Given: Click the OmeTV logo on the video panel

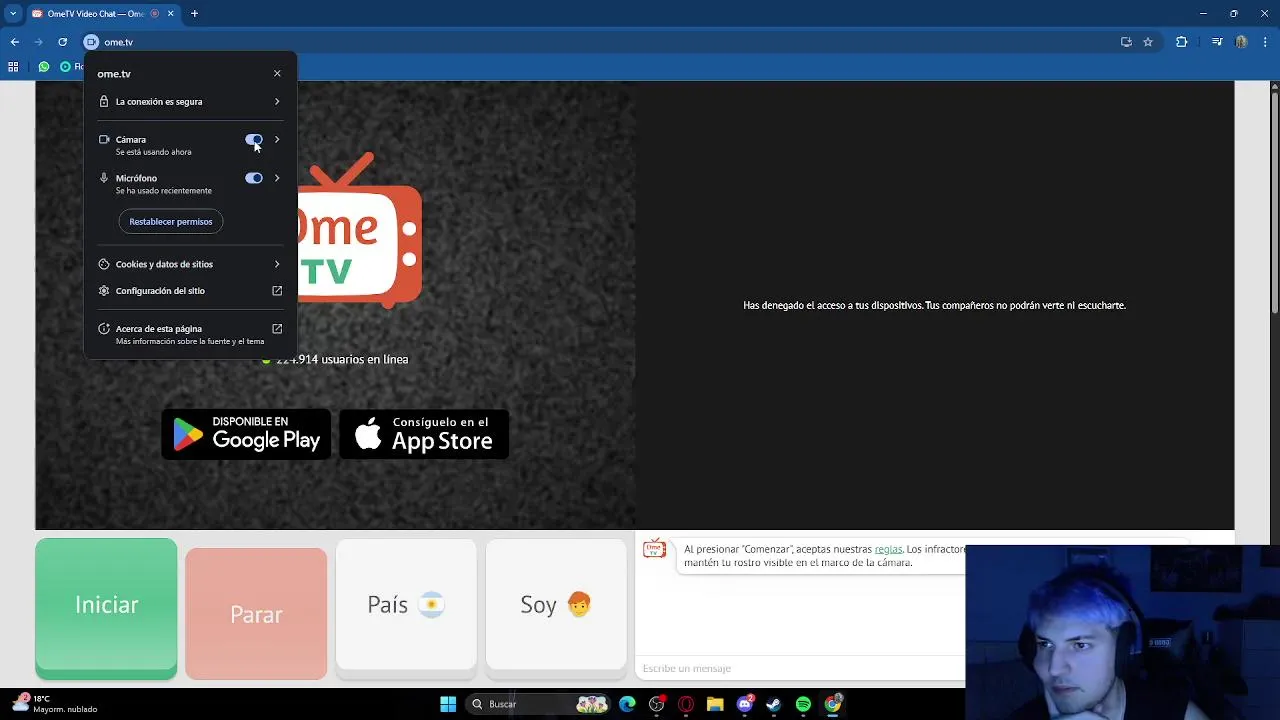Looking at the screenshot, I should pyautogui.click(x=358, y=230).
